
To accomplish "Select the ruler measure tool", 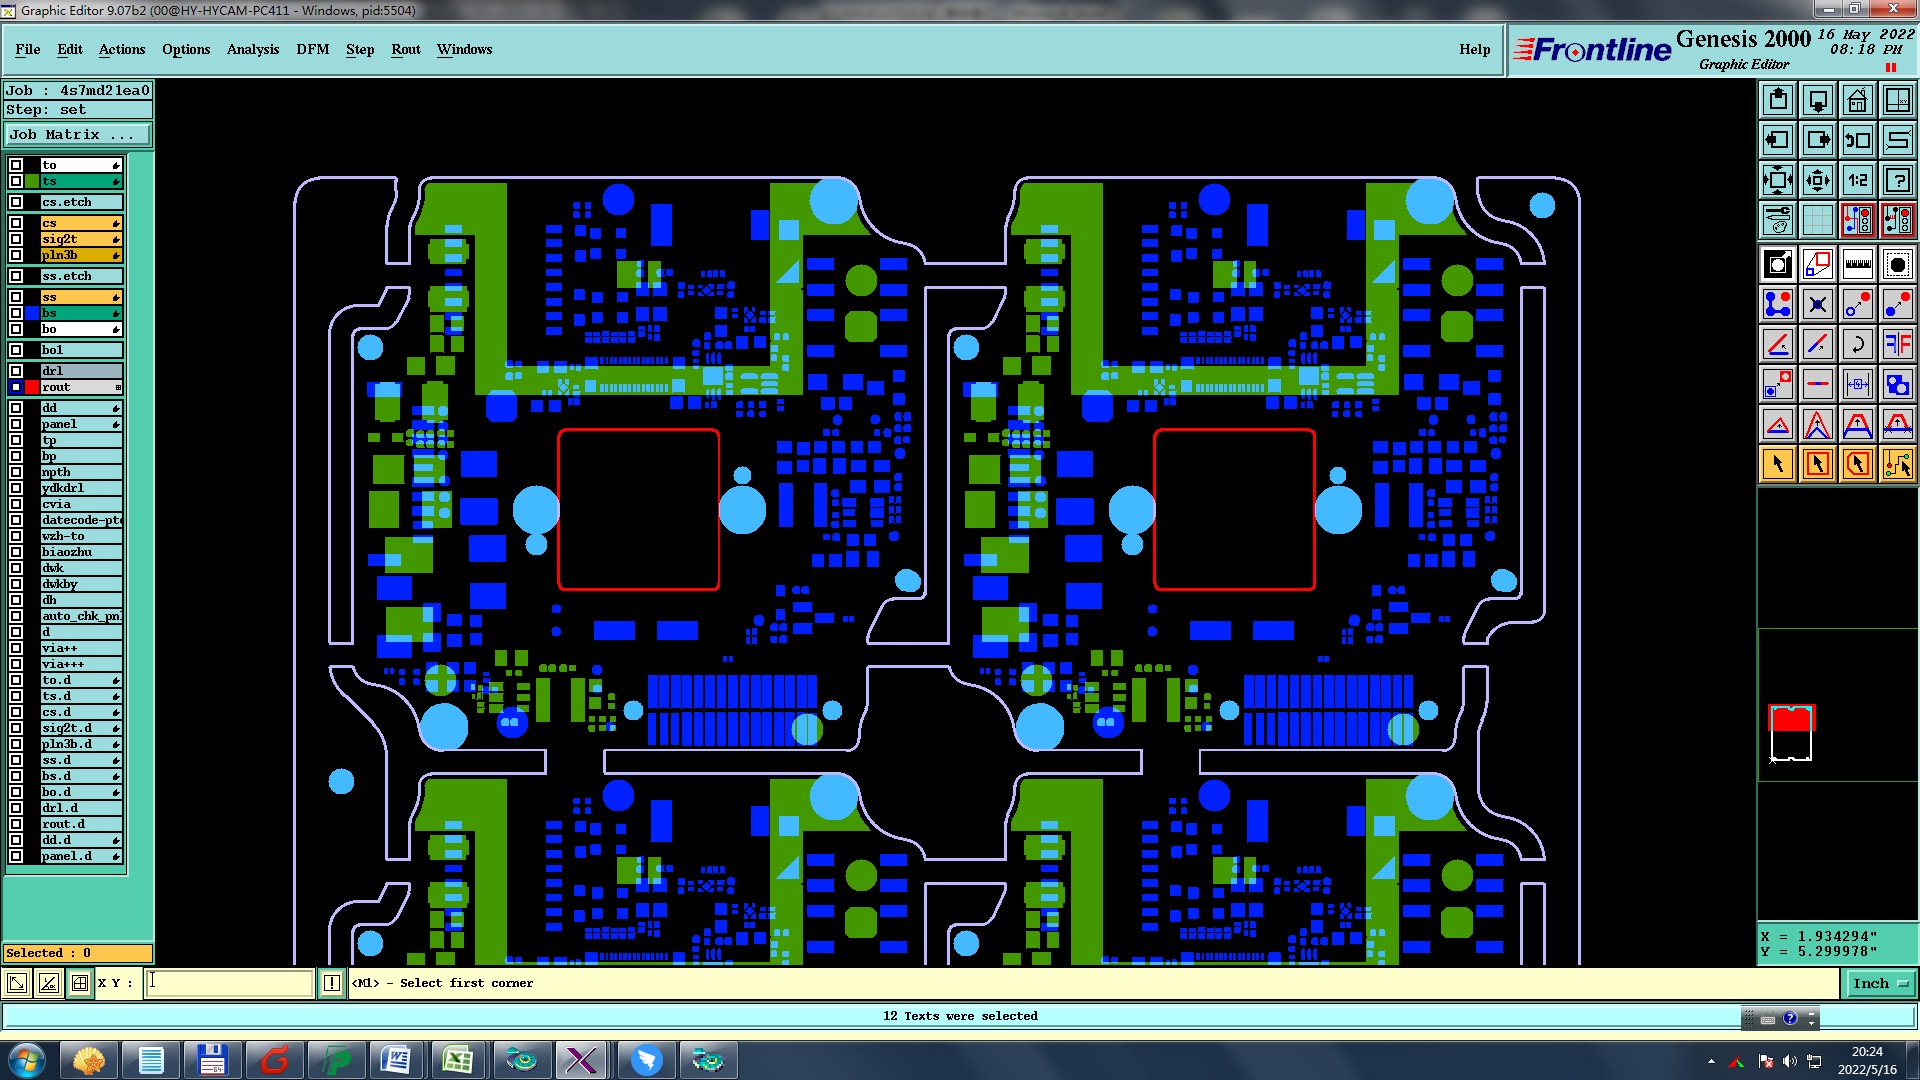I will pyautogui.click(x=1858, y=264).
